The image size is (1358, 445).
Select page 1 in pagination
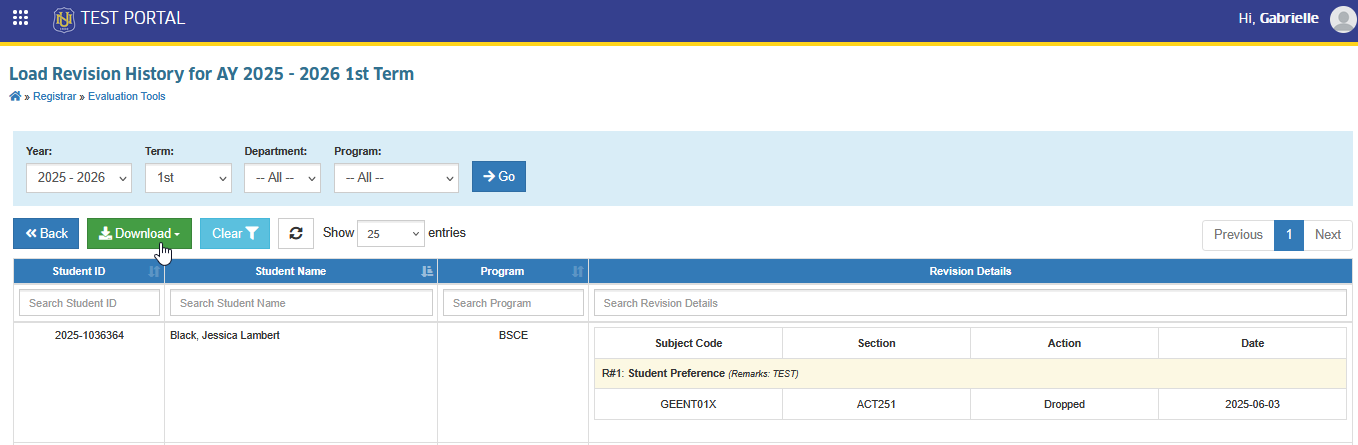pyautogui.click(x=1289, y=235)
